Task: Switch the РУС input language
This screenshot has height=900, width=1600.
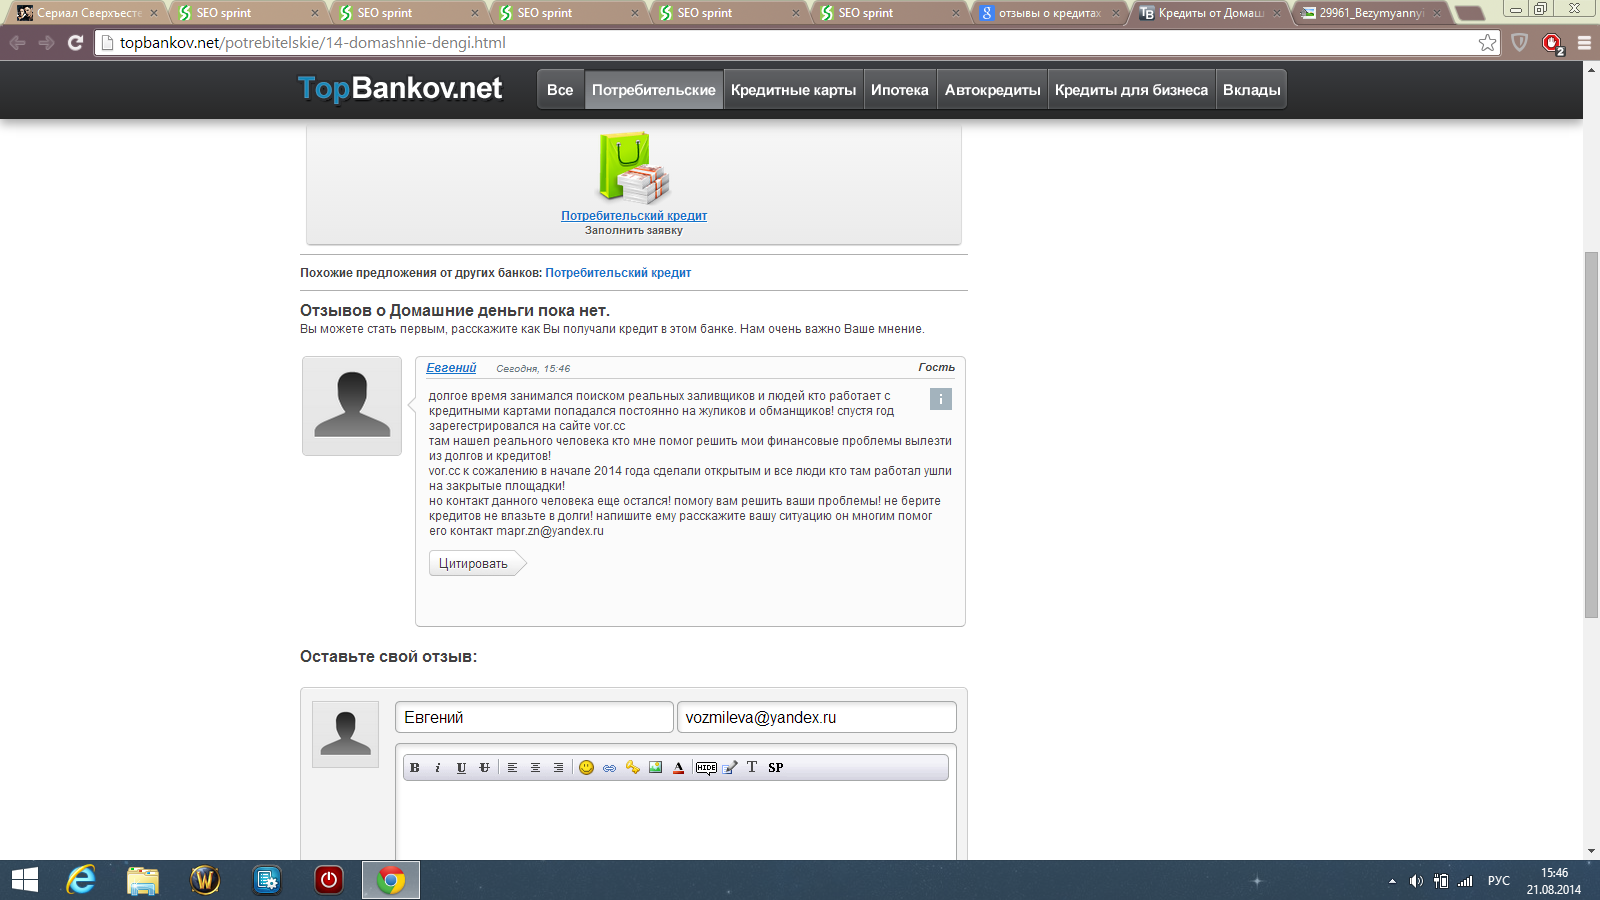Action: [x=1499, y=881]
